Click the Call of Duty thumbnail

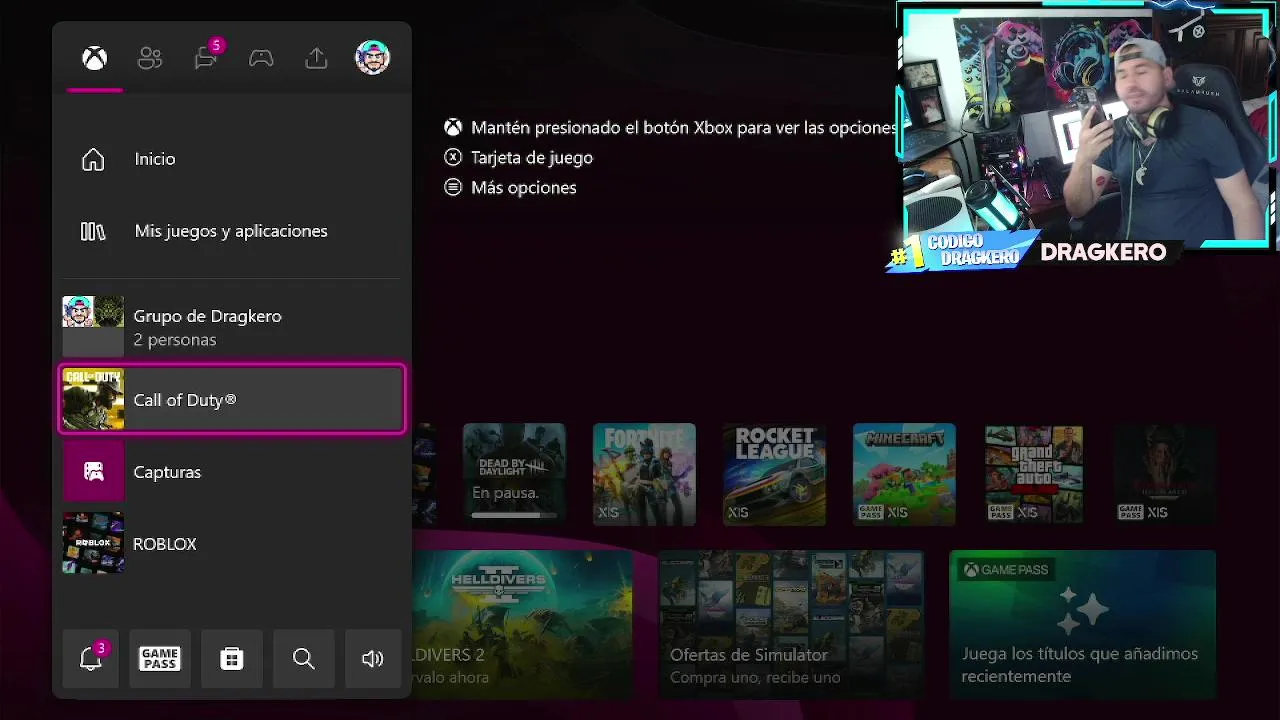[x=93, y=399]
